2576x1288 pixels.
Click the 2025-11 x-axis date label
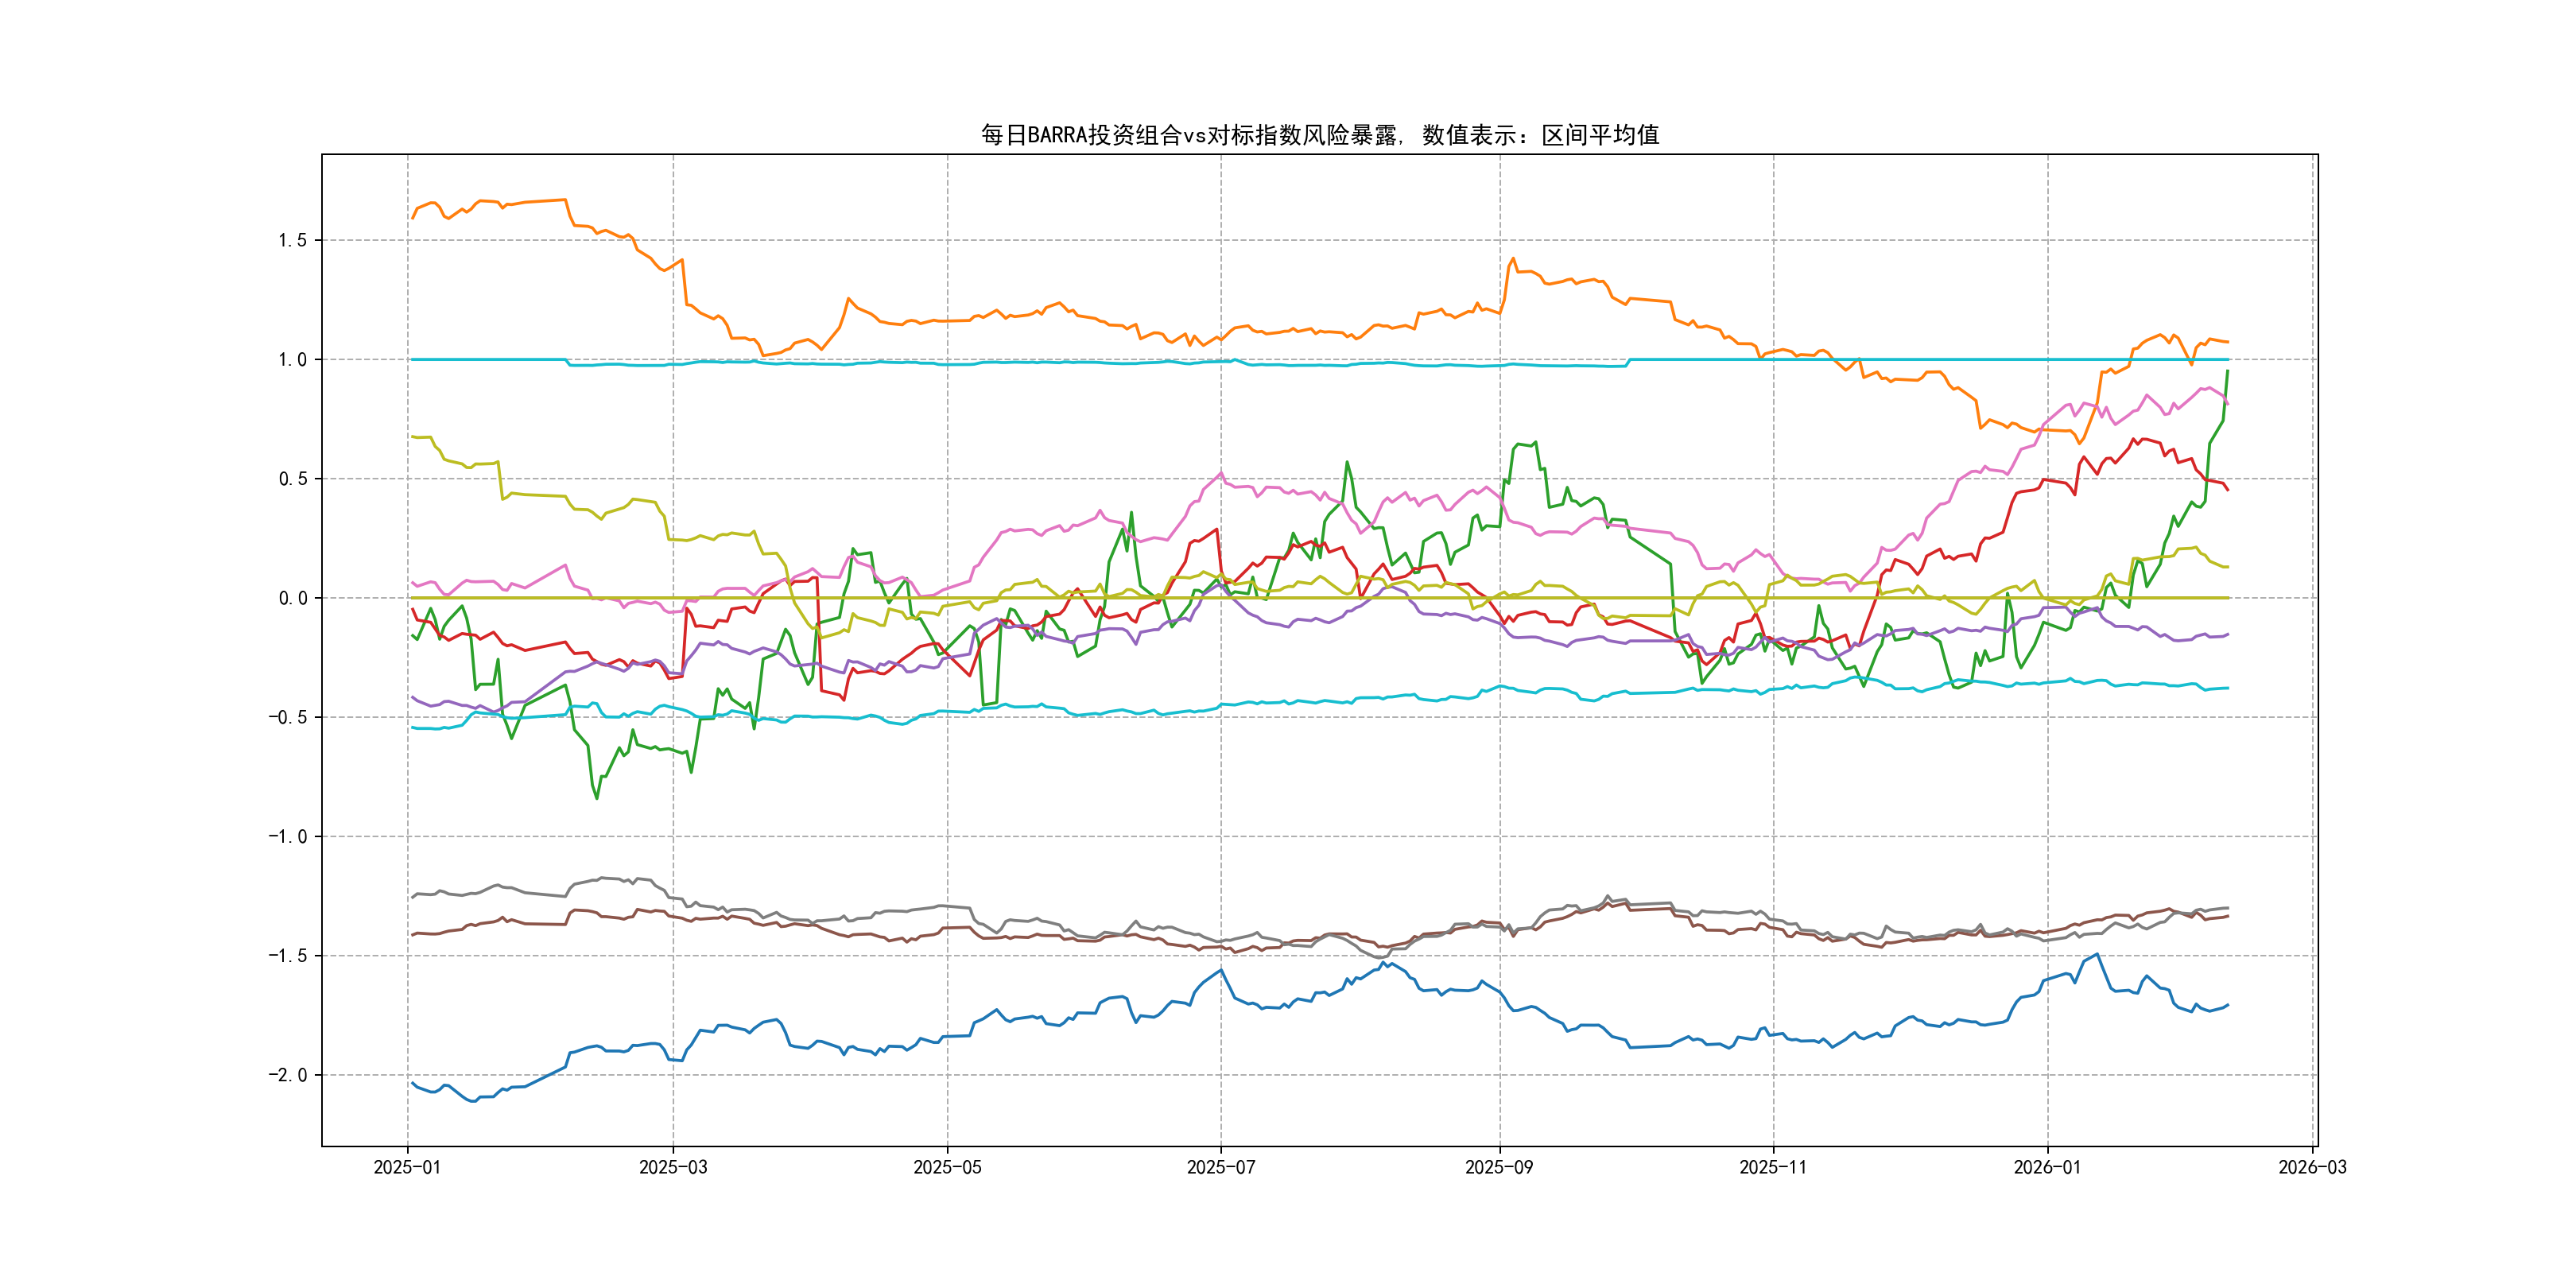click(x=1773, y=1167)
